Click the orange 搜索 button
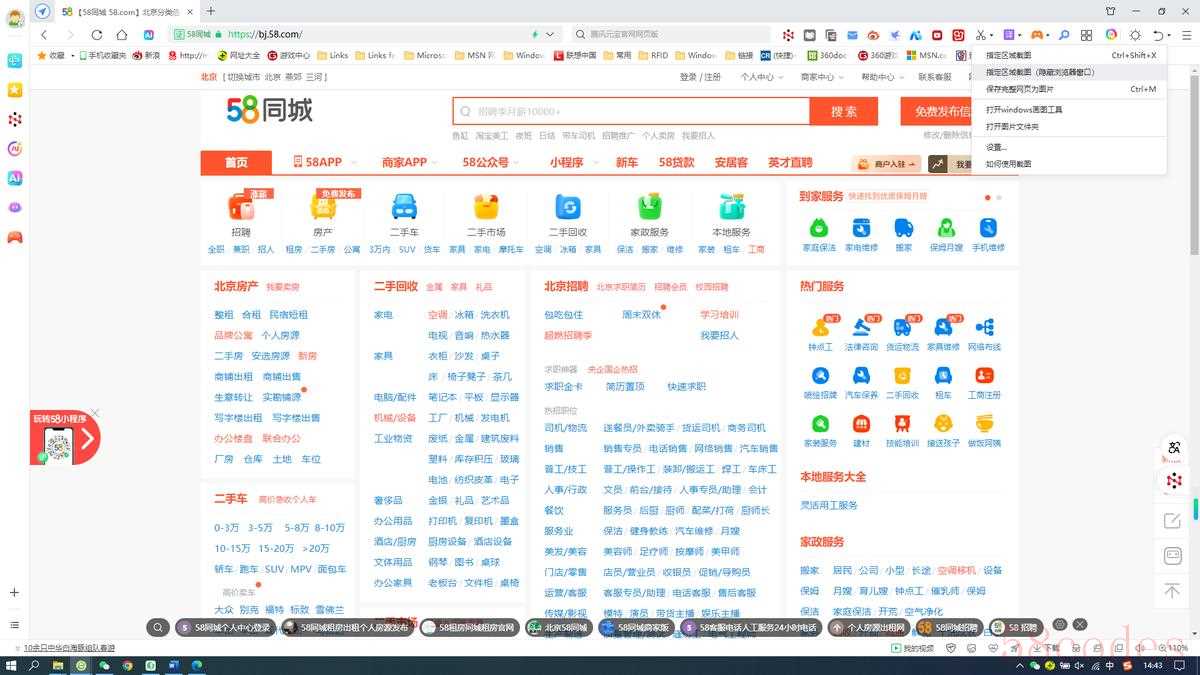The height and width of the screenshot is (675, 1200). click(x=845, y=111)
